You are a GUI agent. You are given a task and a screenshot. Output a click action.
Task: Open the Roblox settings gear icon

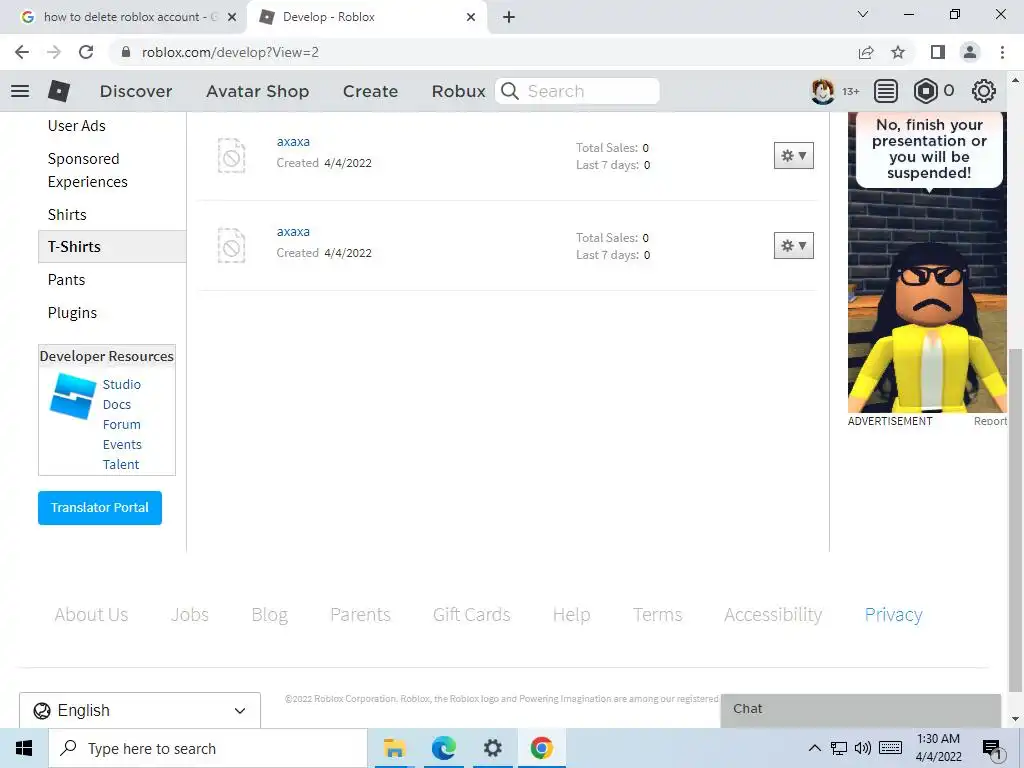pos(984,91)
